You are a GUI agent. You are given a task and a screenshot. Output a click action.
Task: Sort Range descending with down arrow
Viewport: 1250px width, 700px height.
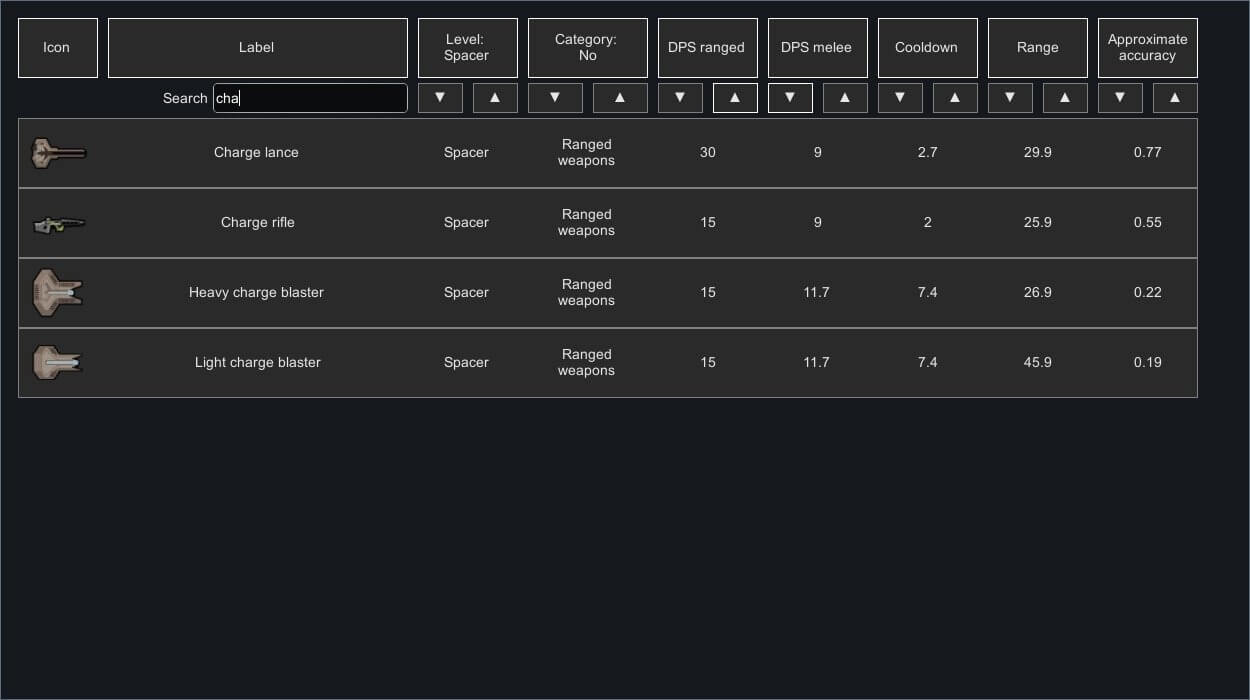[x=1010, y=98]
